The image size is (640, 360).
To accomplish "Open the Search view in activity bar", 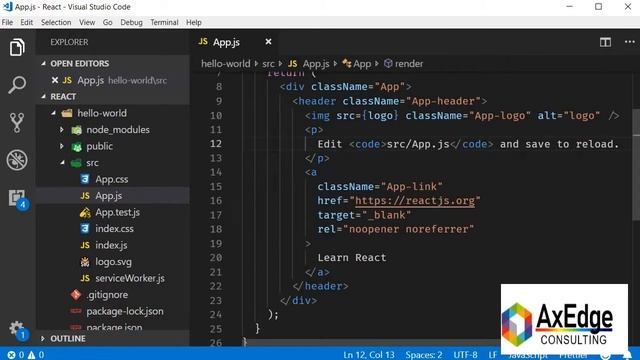I will tap(17, 85).
